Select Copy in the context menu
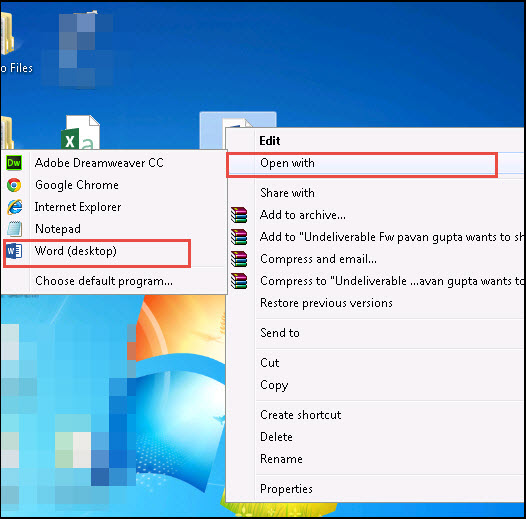Viewport: 526px width, 519px height. click(x=375, y=385)
